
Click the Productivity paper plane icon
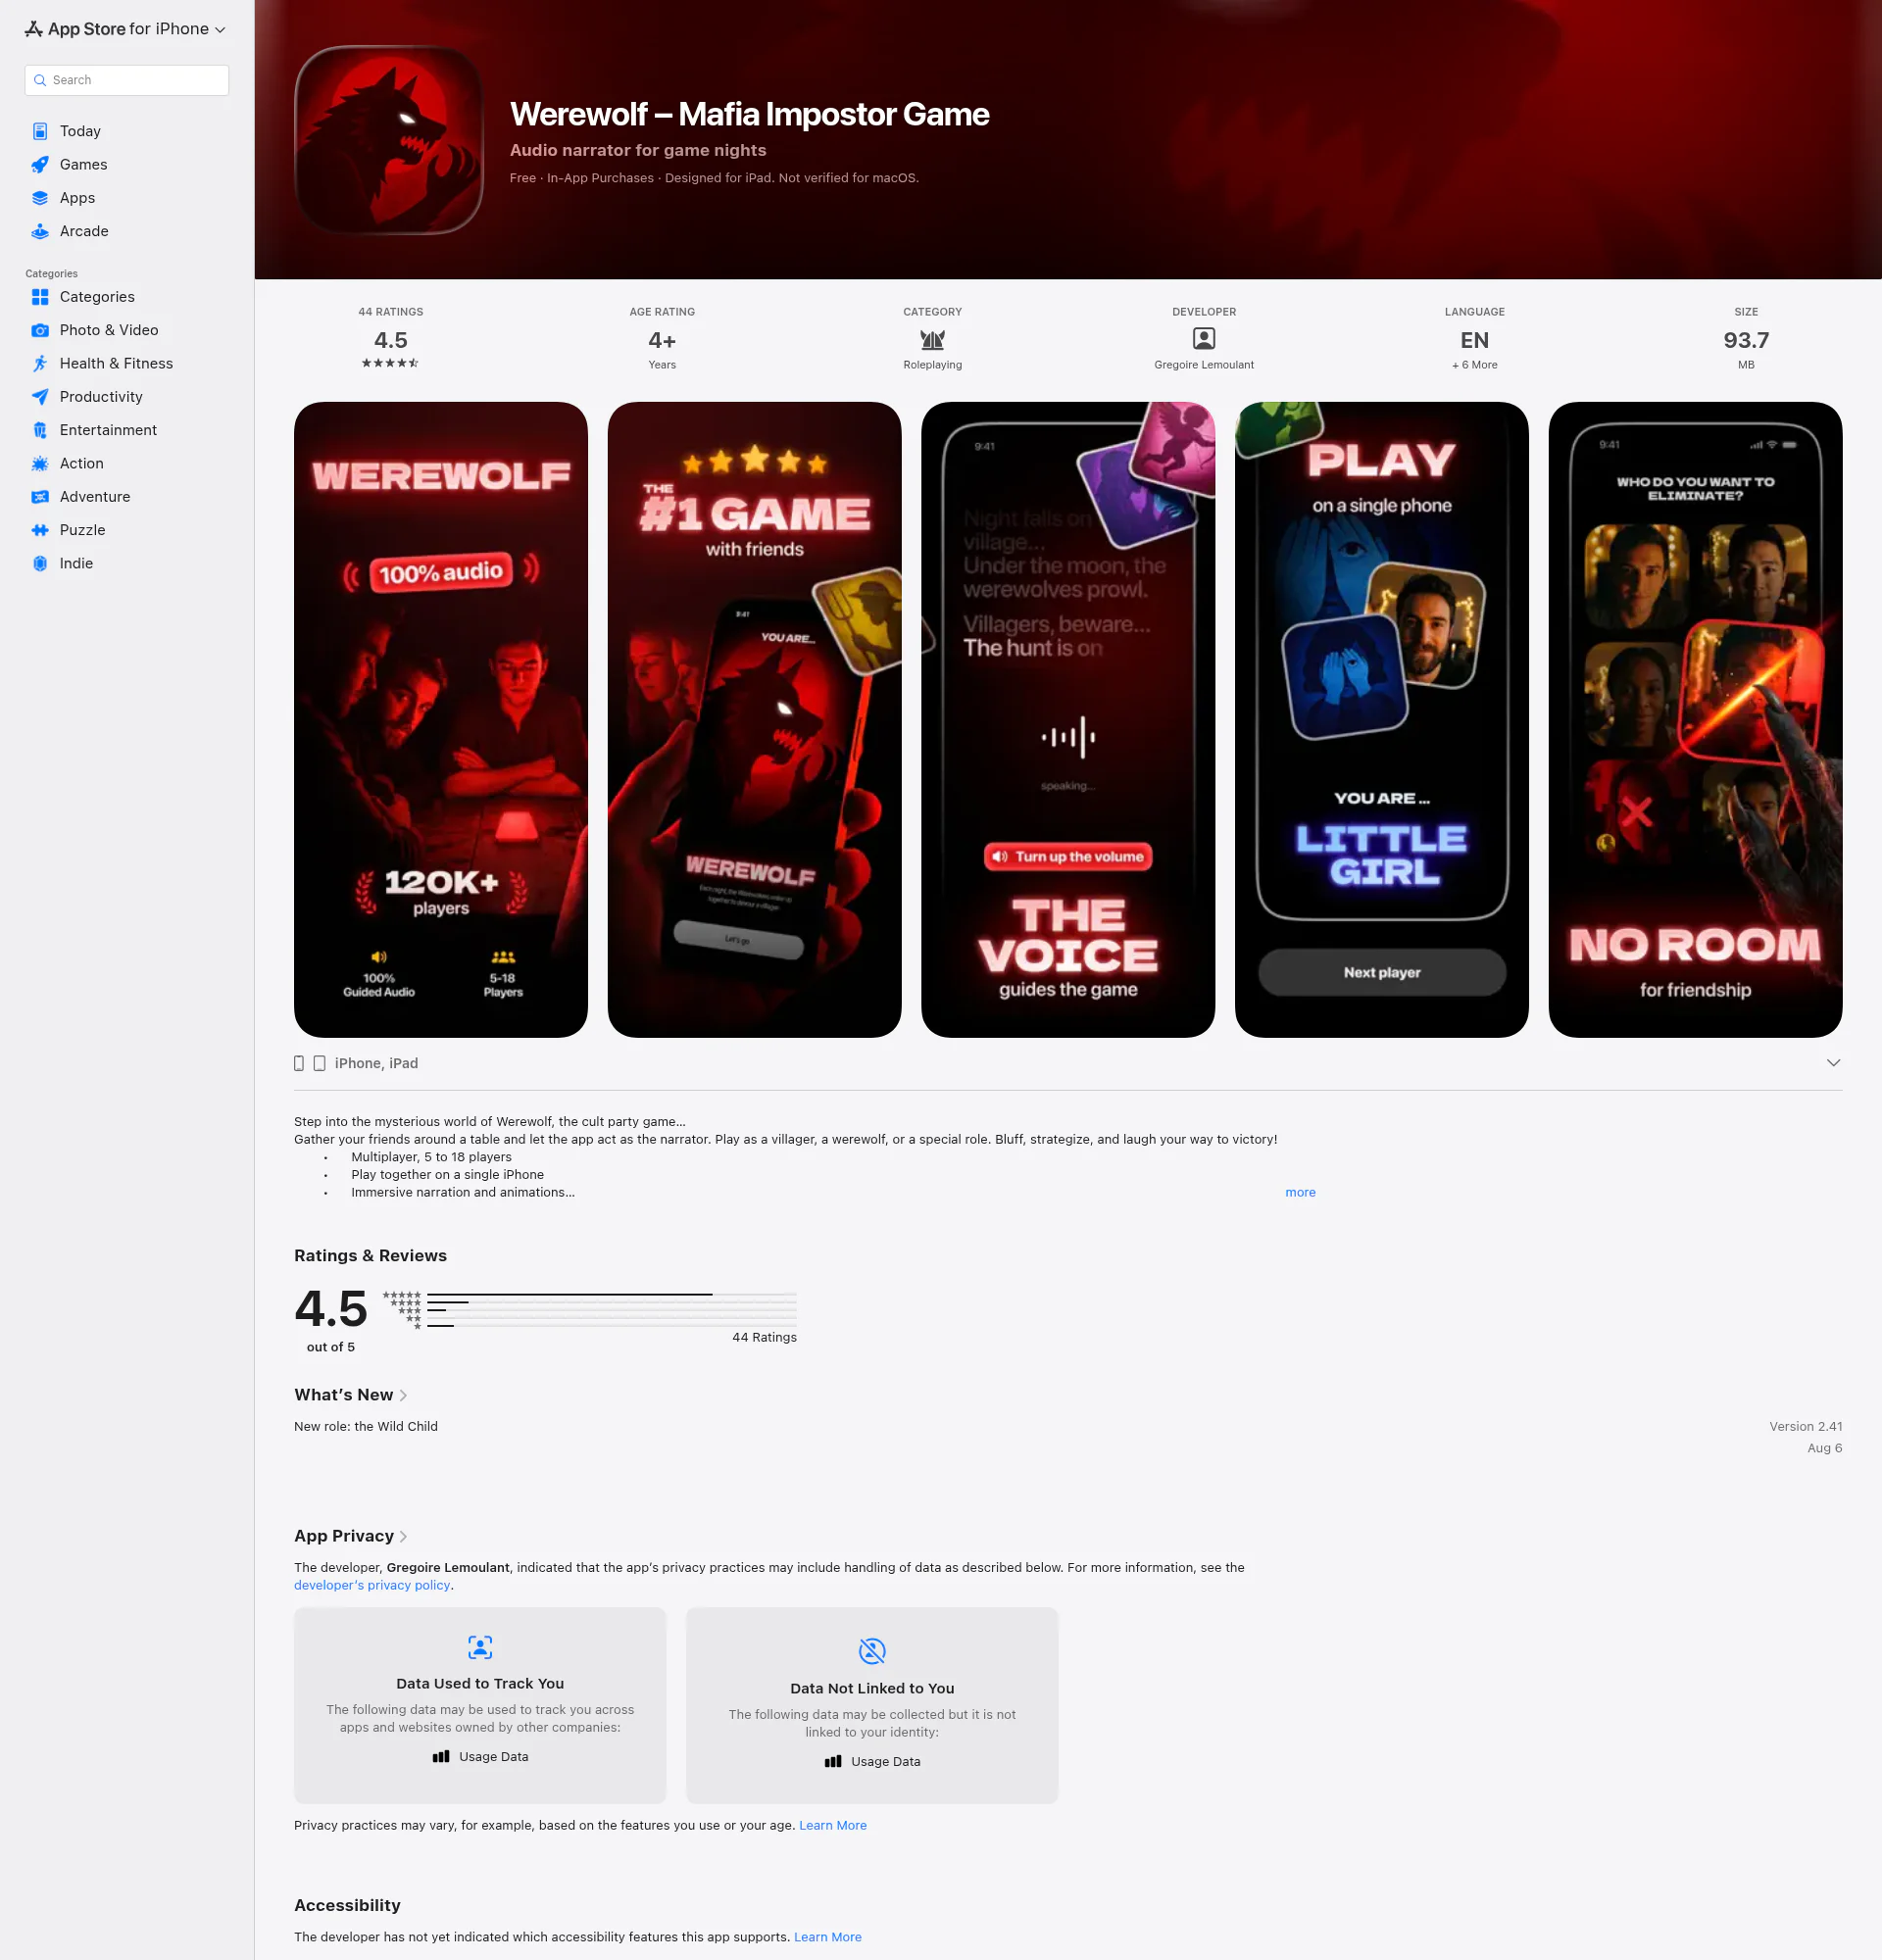pyautogui.click(x=40, y=397)
